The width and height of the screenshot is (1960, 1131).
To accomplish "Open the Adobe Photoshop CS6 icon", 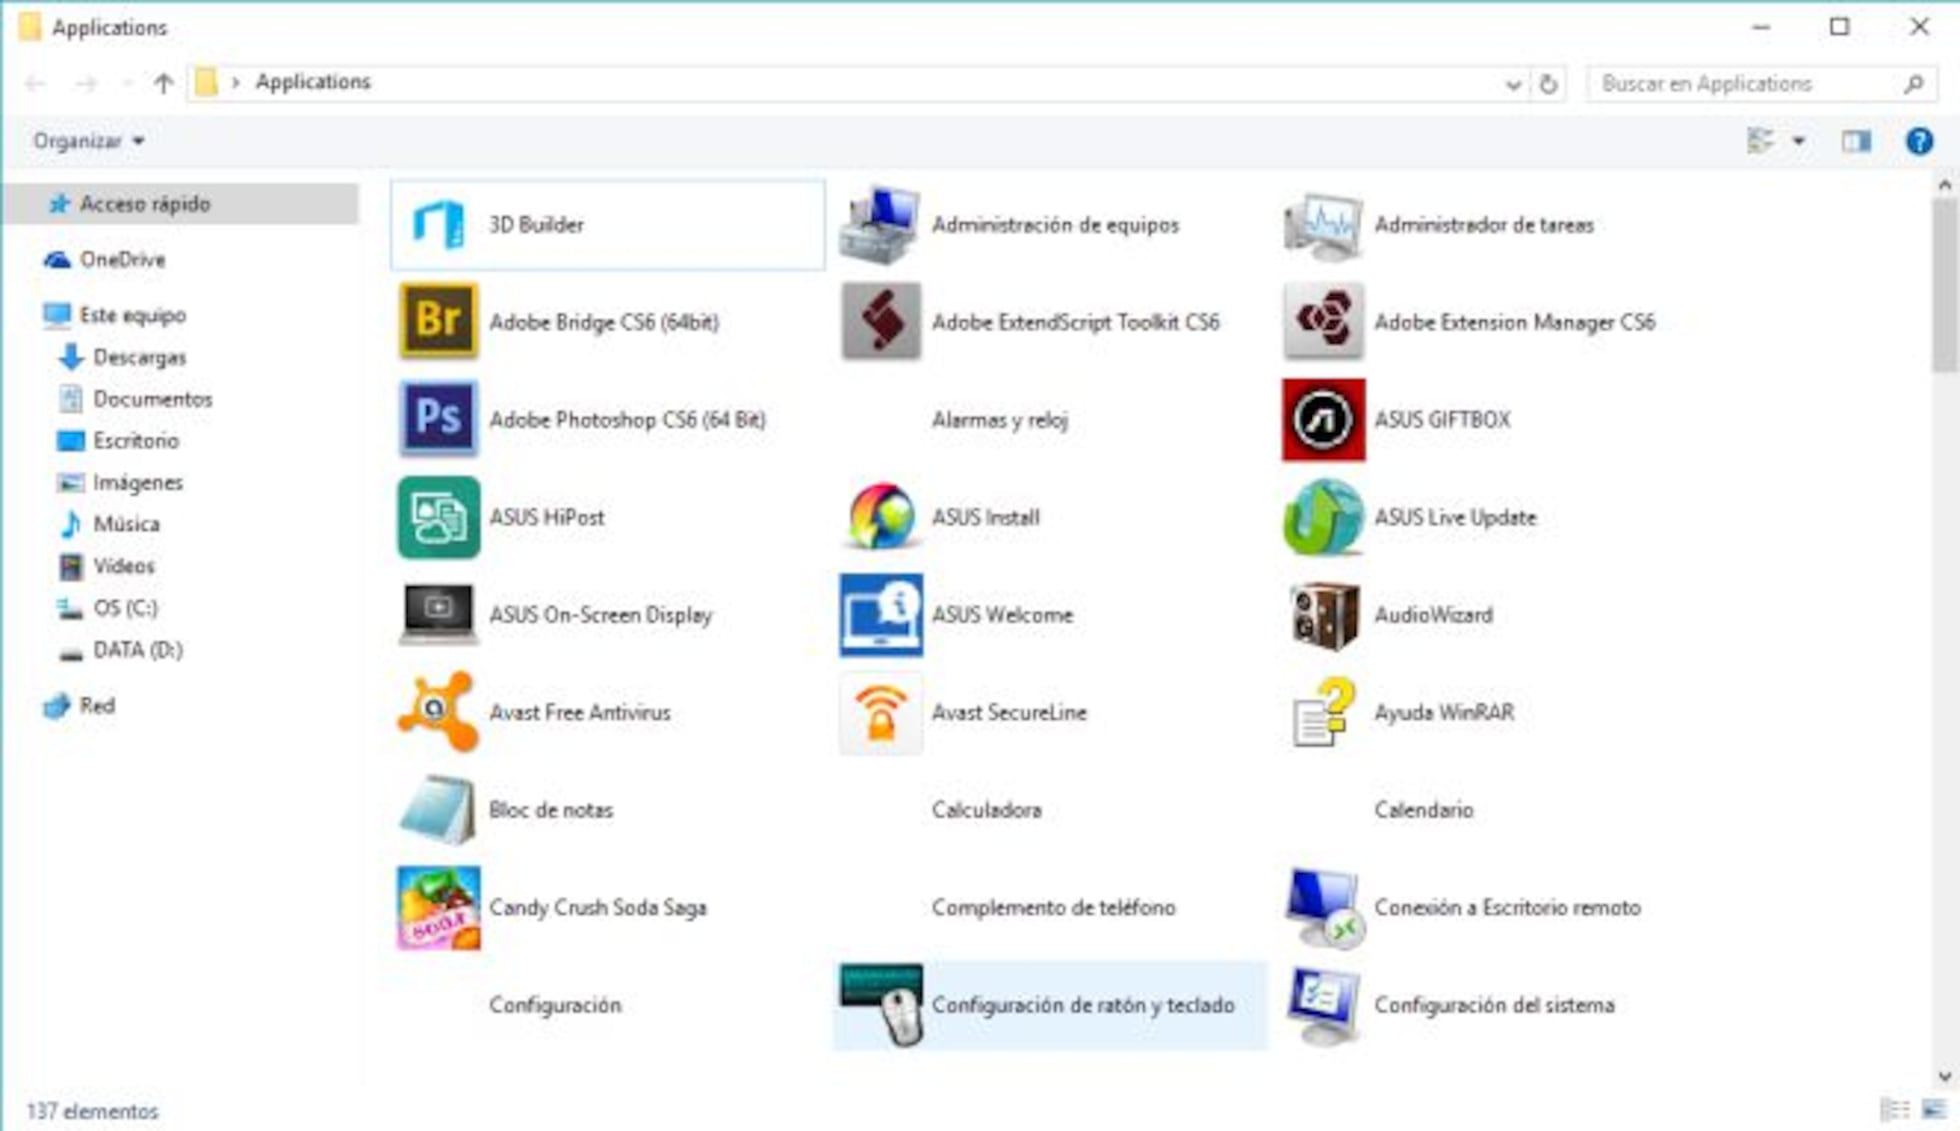I will click(438, 418).
